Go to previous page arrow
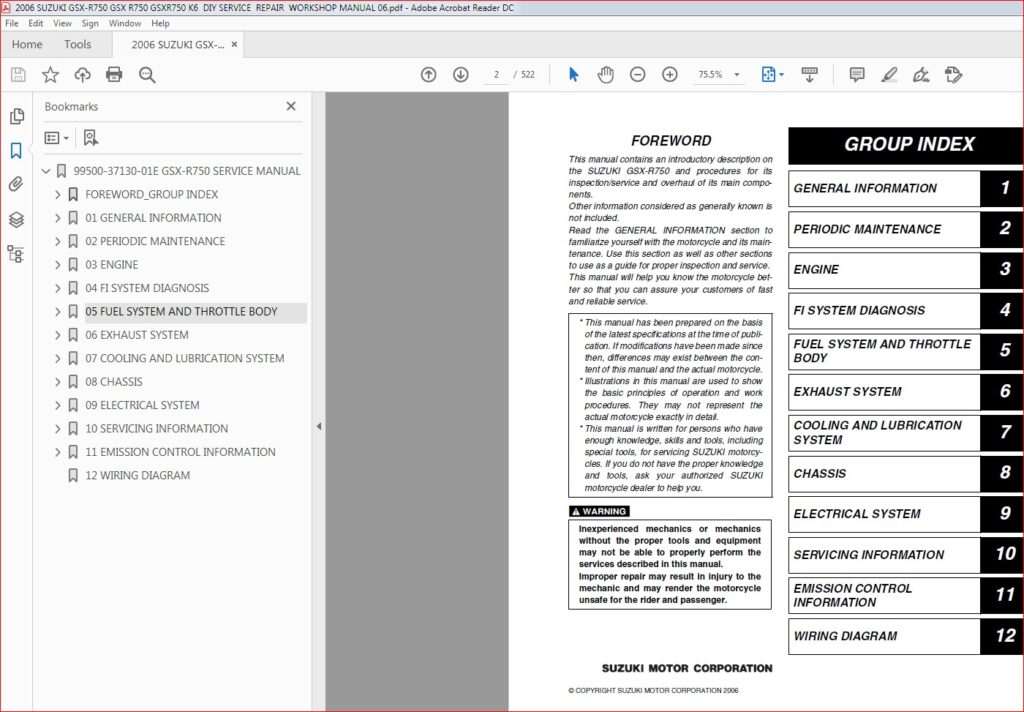The height and width of the screenshot is (712, 1024). pos(428,74)
